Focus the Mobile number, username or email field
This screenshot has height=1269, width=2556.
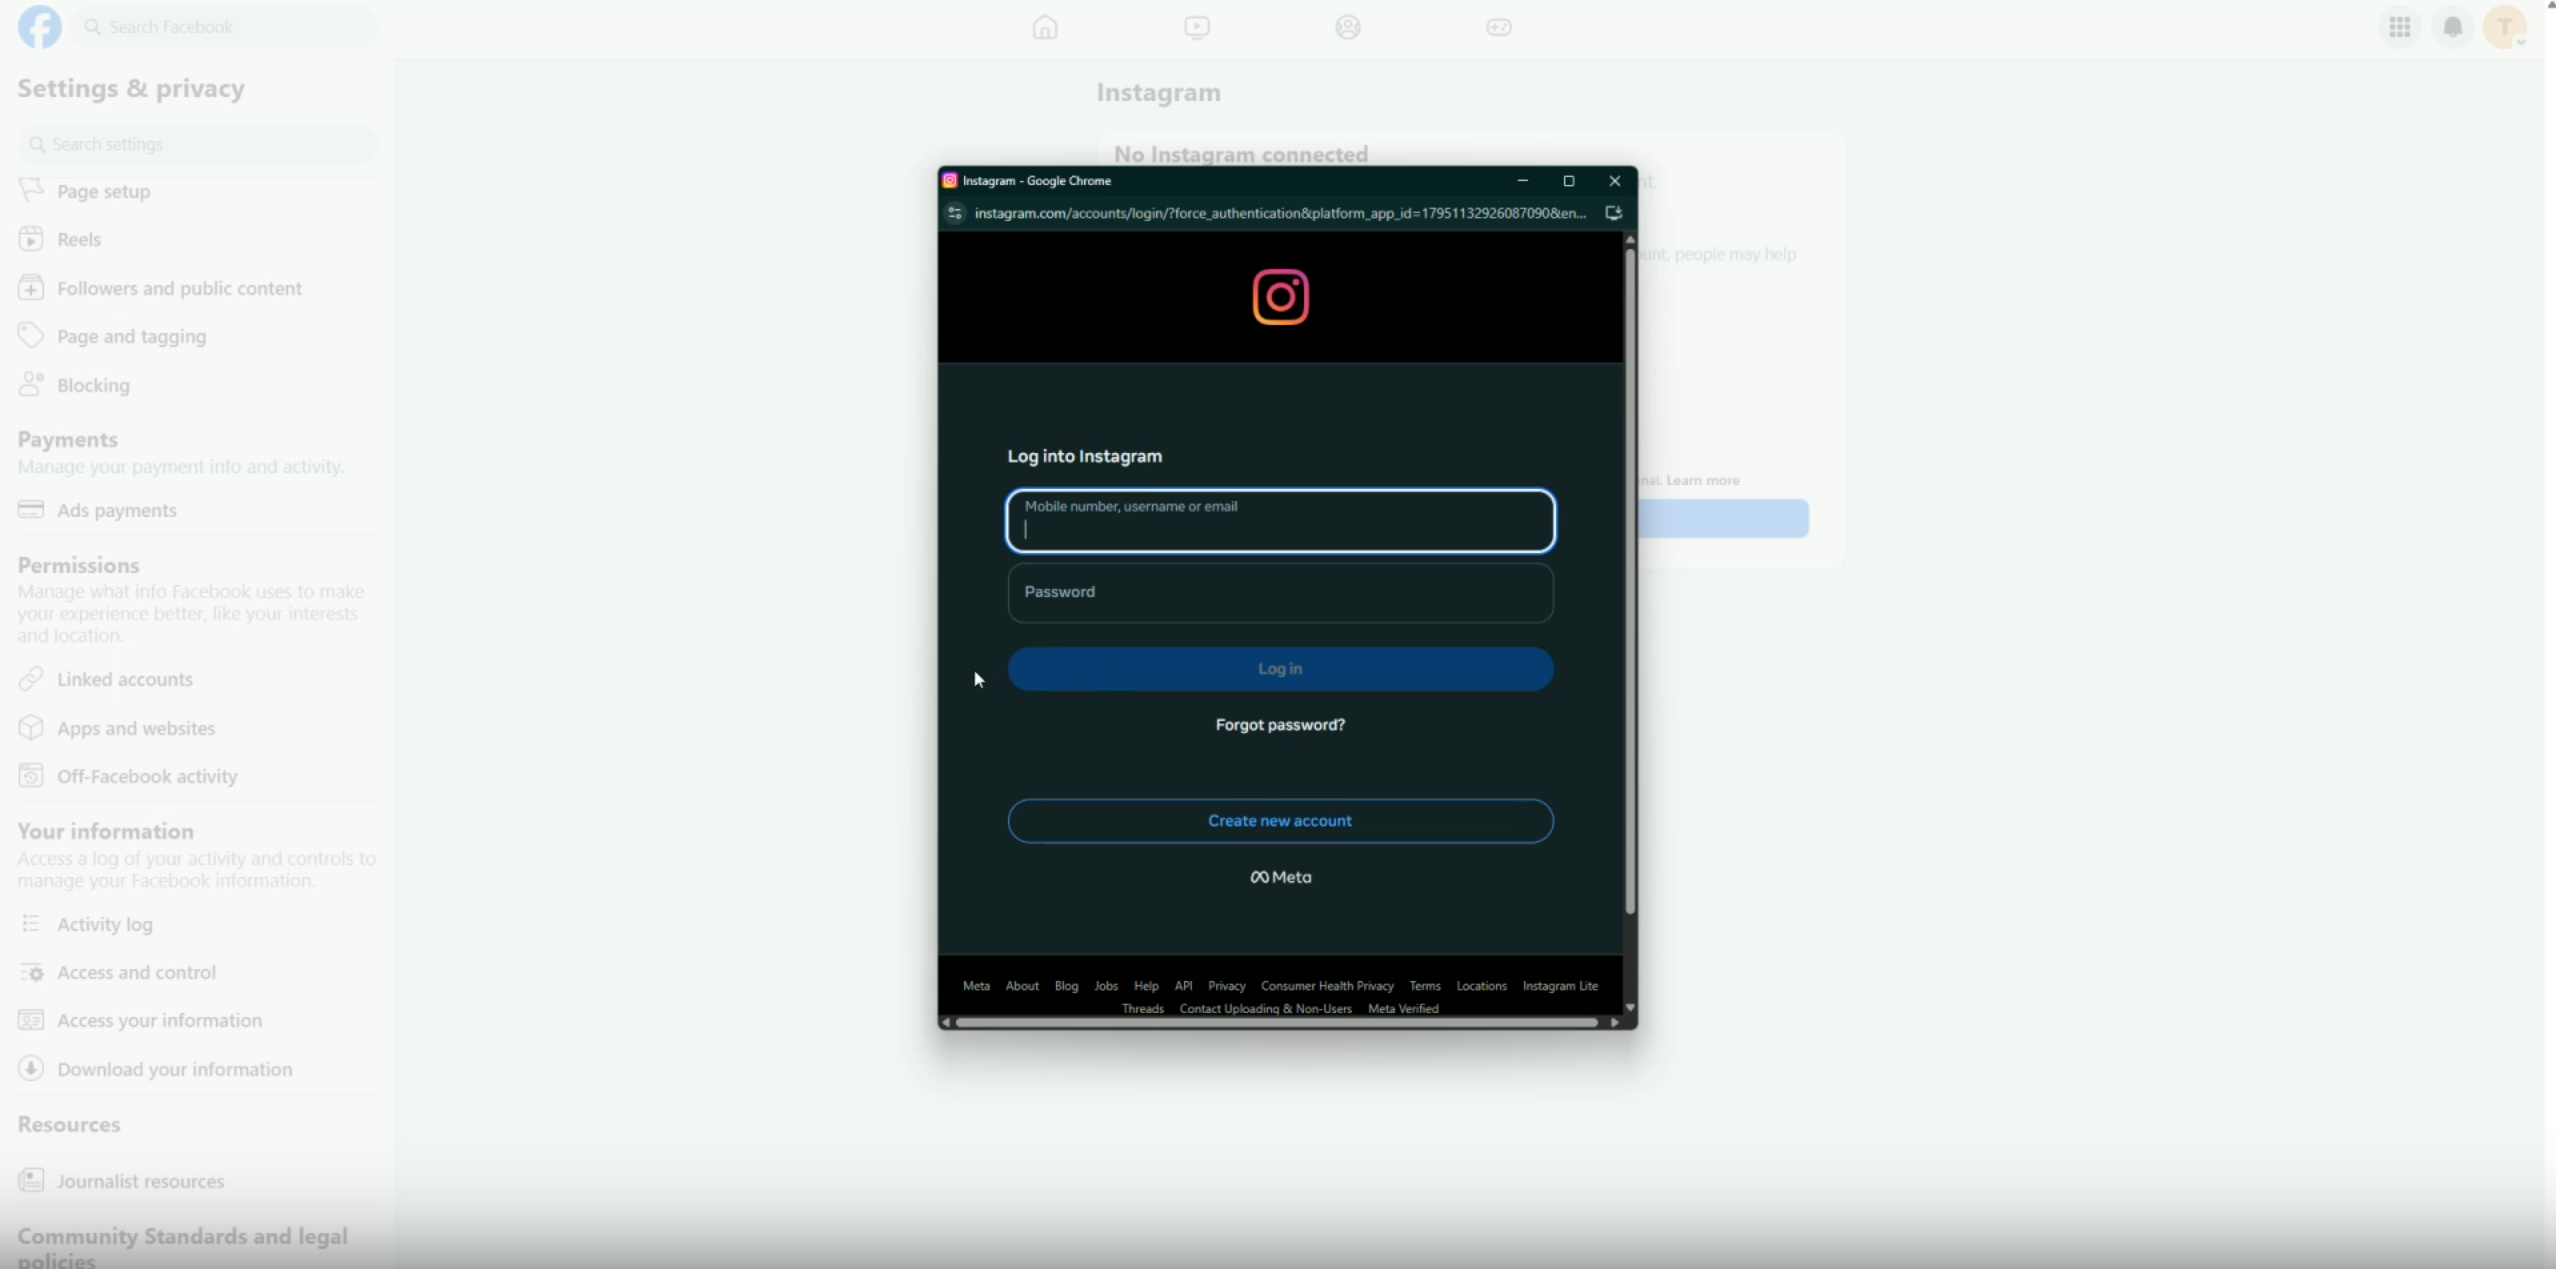[x=1280, y=521]
